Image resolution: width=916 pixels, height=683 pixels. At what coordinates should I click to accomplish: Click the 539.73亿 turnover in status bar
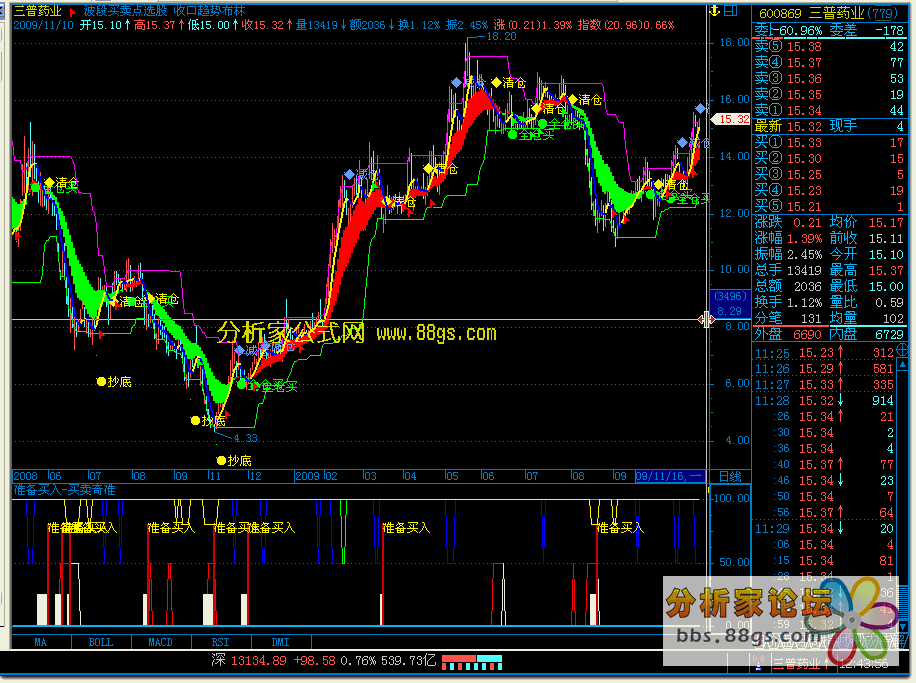pyautogui.click(x=408, y=661)
